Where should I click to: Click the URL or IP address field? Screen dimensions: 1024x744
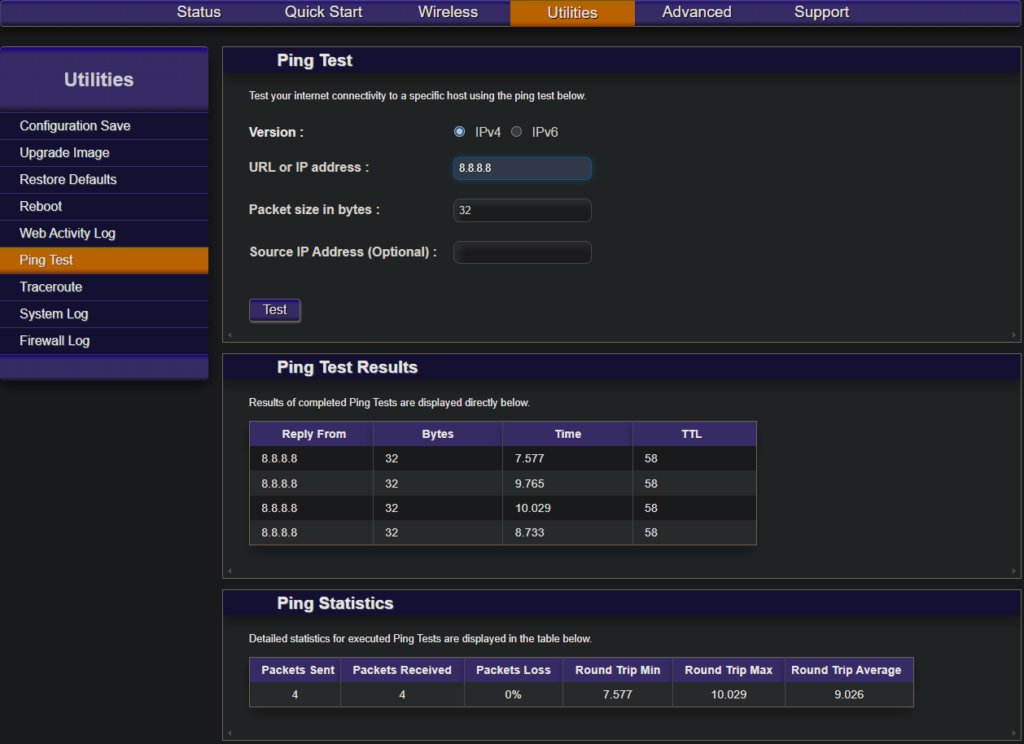click(522, 168)
